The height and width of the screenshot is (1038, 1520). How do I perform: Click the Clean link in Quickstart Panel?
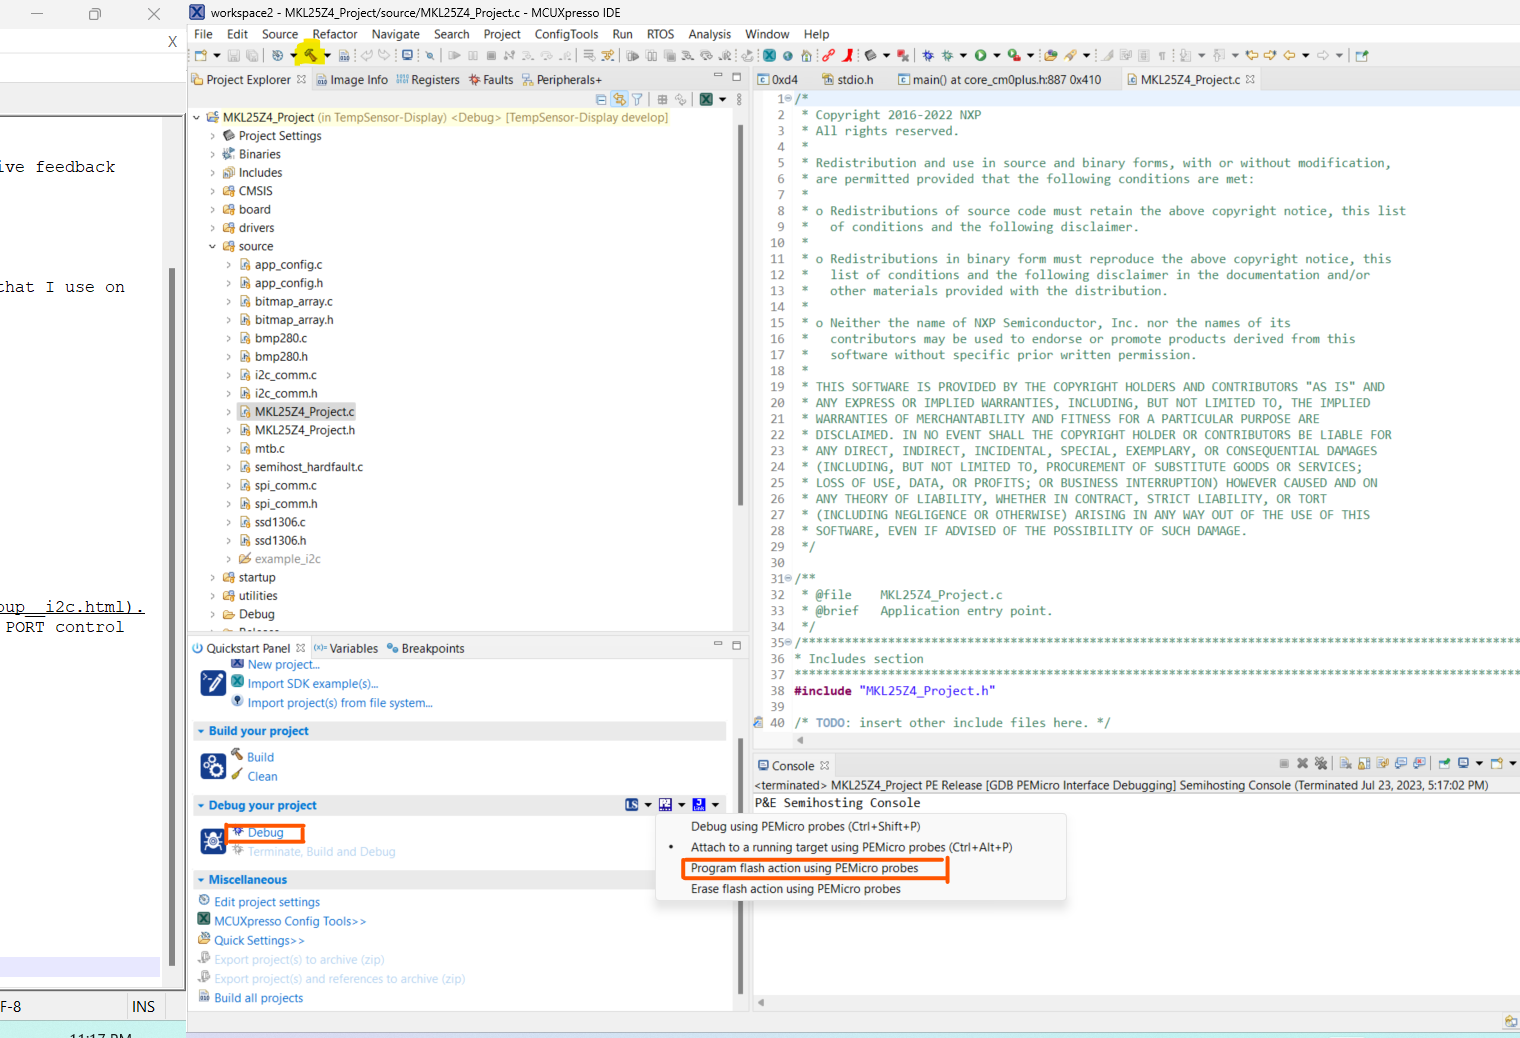tap(262, 776)
